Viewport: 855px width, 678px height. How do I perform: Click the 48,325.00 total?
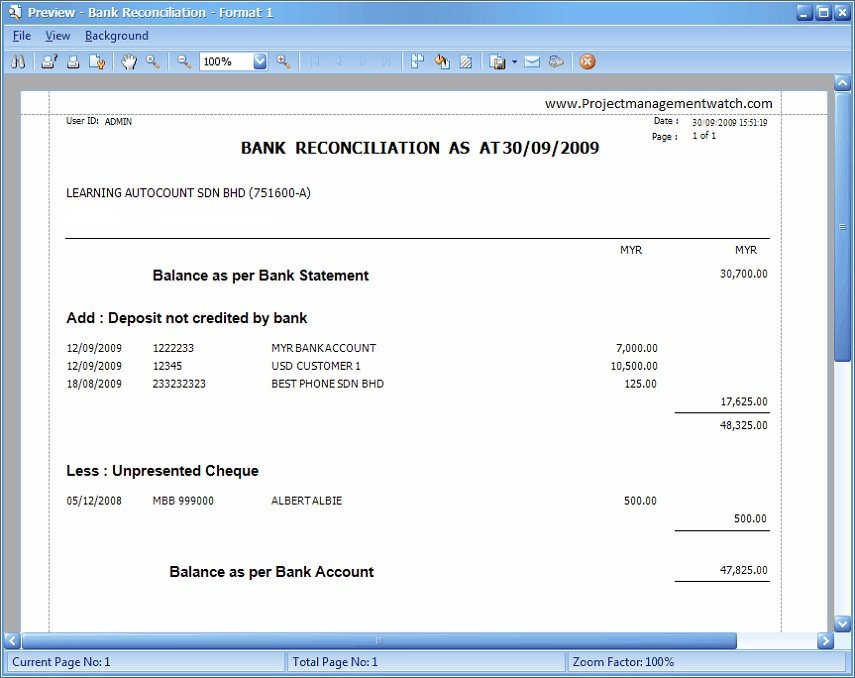click(x=744, y=425)
